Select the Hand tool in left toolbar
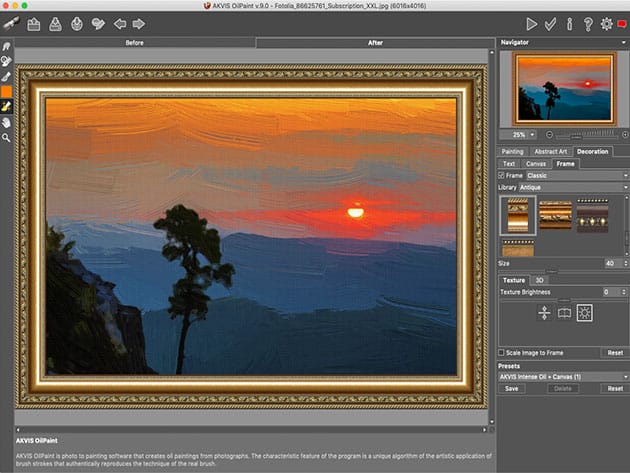 7,122
